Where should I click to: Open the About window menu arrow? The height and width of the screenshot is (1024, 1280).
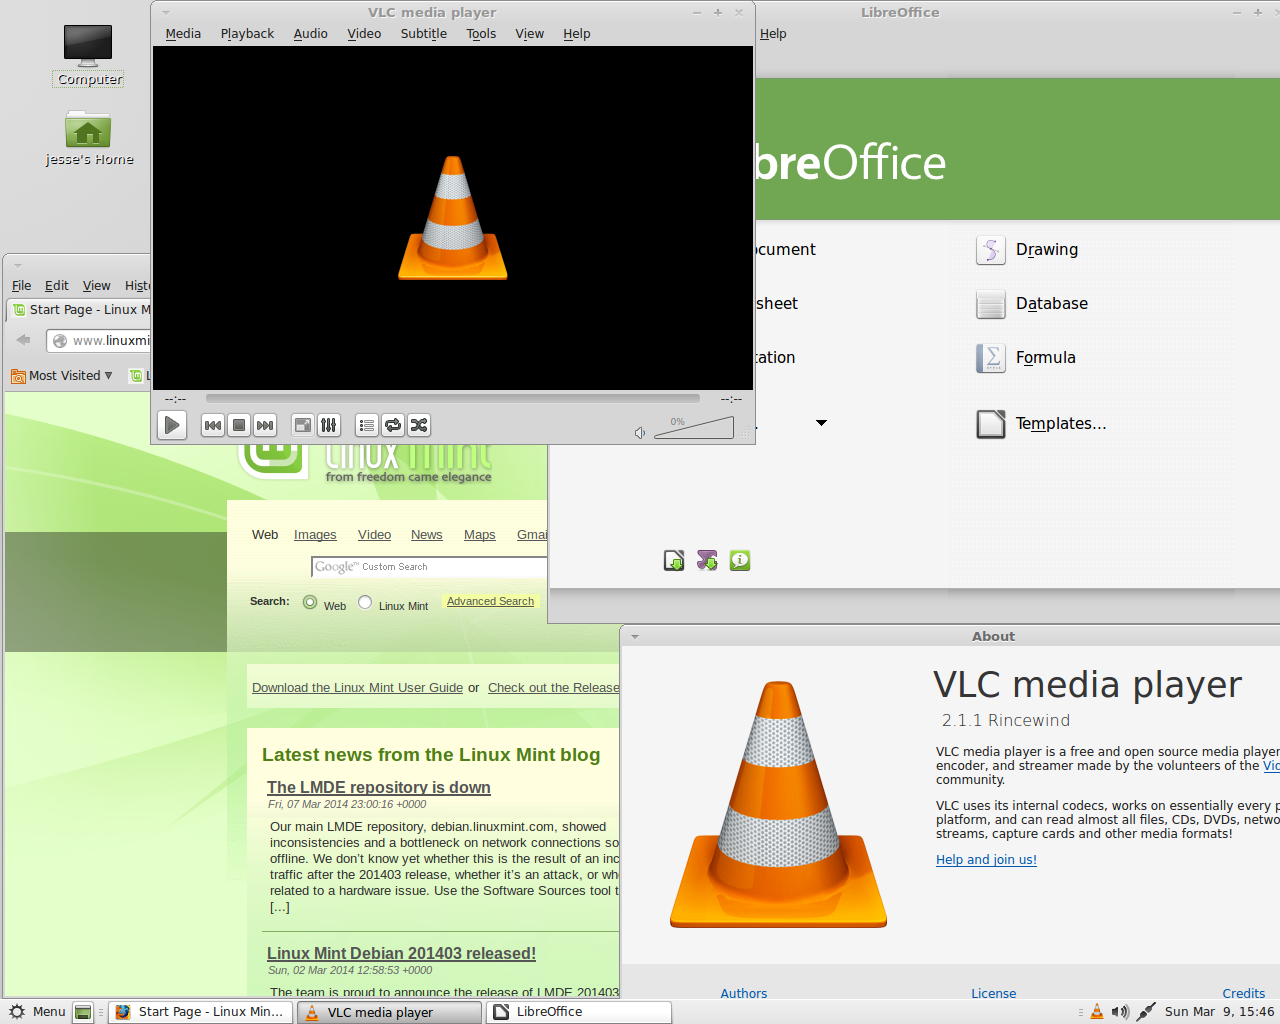coord(634,636)
